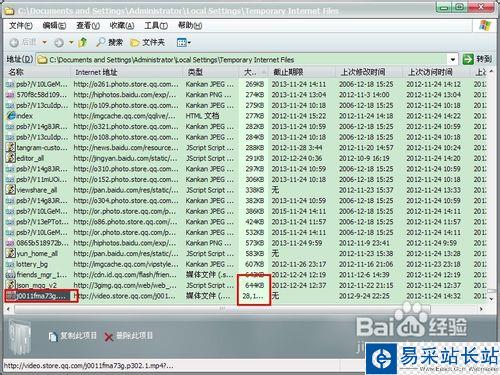
Task: Sort by expiry (截止期限) column header
Action: pyautogui.click(x=302, y=72)
